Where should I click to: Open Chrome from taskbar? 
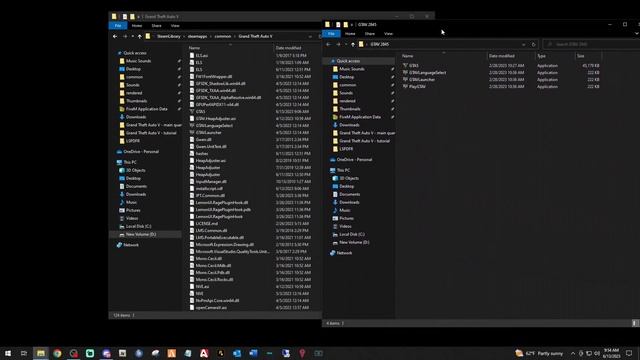(x=57, y=353)
